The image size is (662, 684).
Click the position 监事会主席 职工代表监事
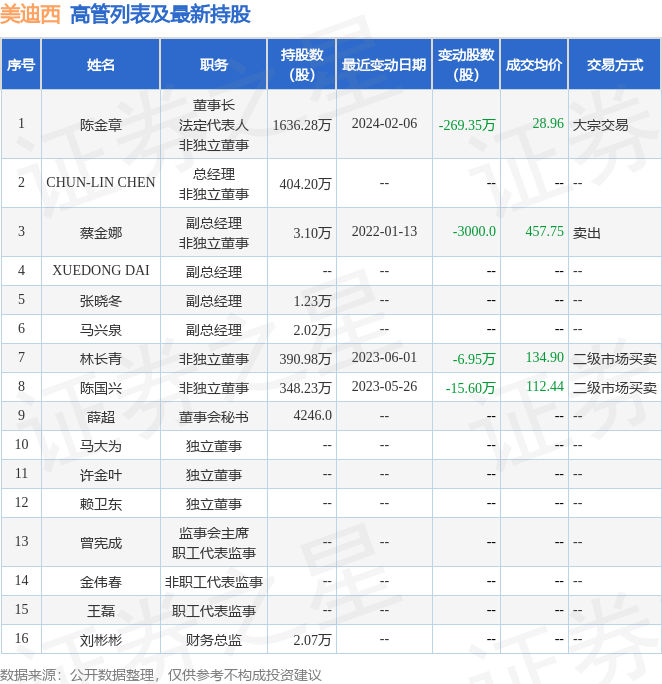(214, 543)
